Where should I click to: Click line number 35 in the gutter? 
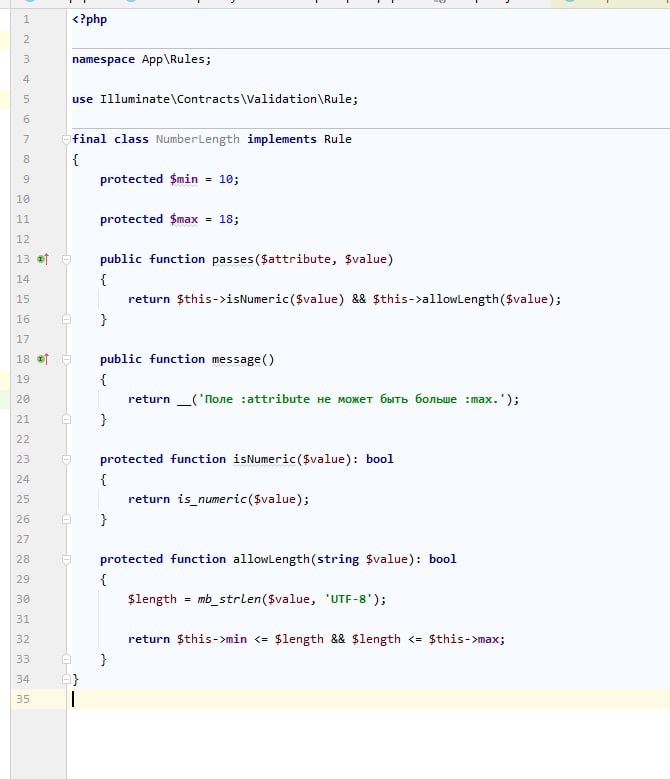23,699
